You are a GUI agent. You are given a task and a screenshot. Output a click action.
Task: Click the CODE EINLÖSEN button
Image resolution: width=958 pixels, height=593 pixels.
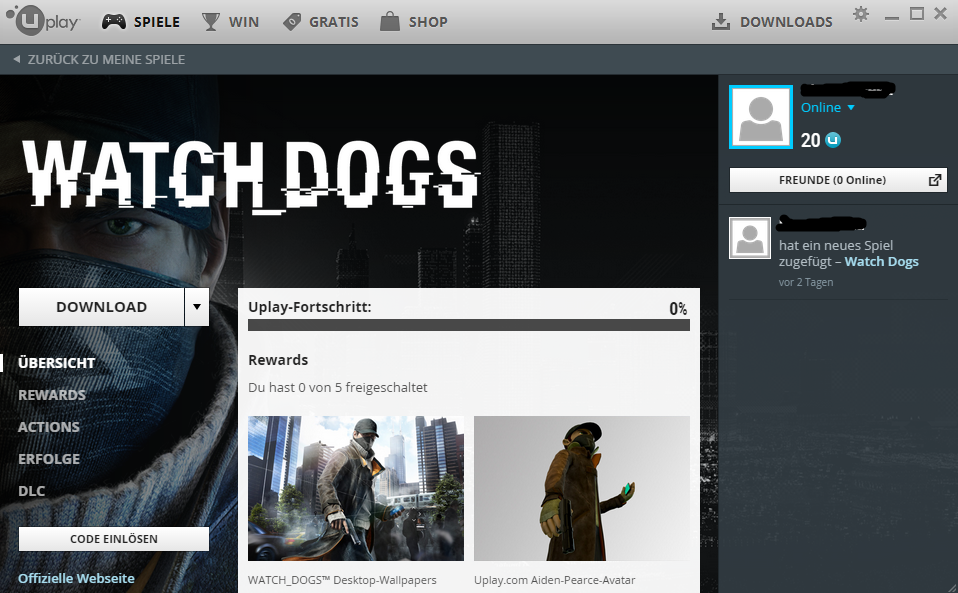(114, 539)
